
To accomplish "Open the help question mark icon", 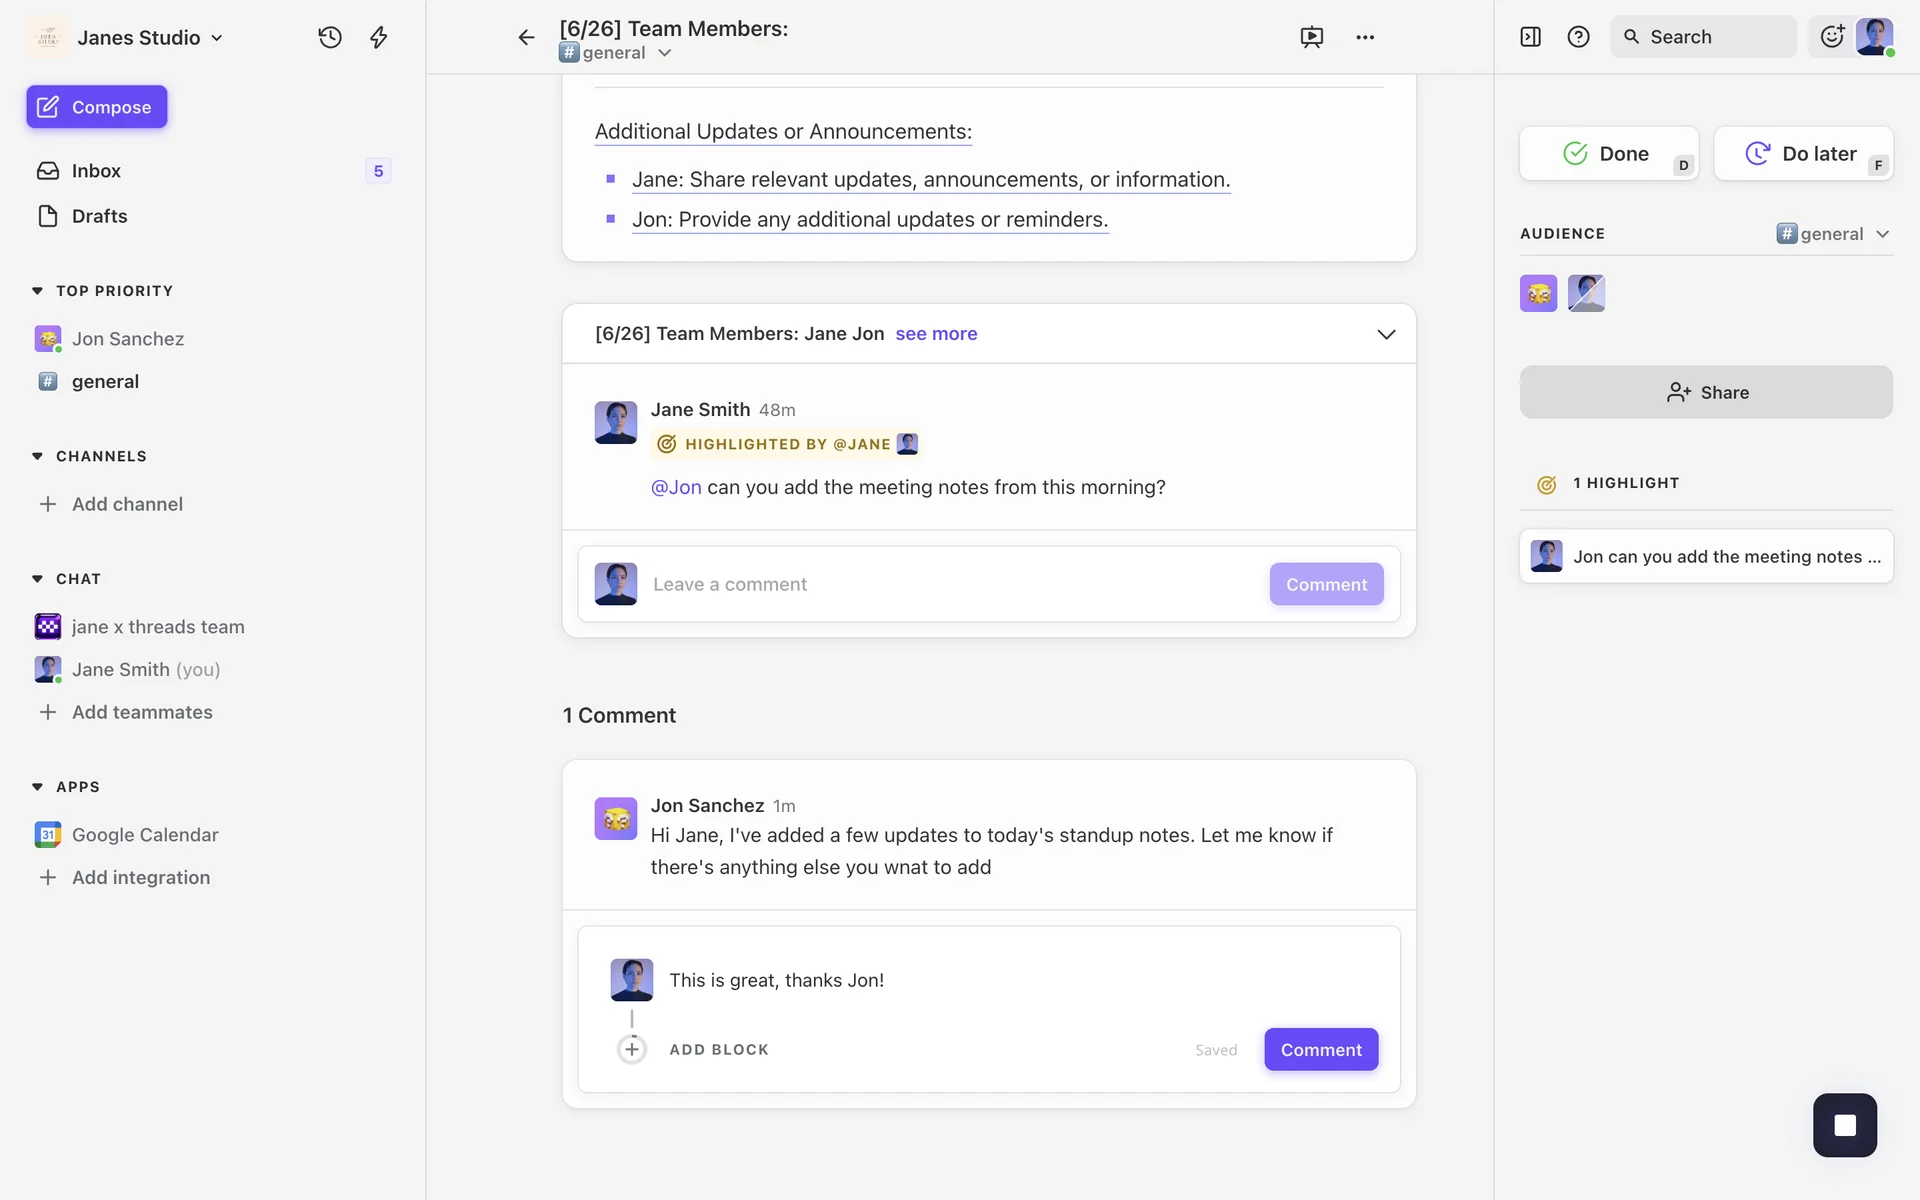I will pos(1578,37).
